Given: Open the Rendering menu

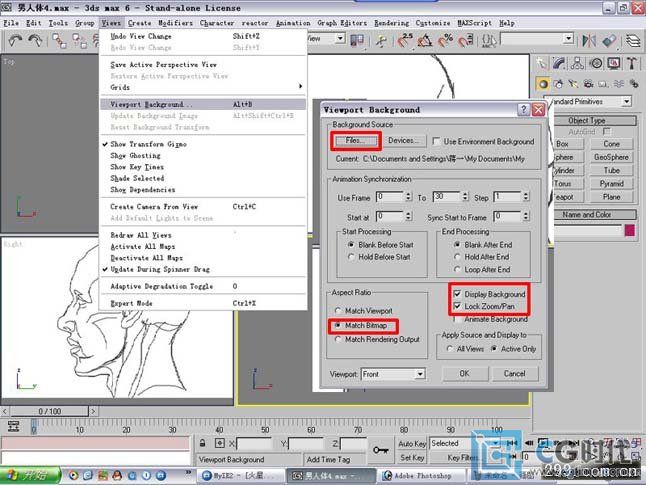Looking at the screenshot, I should pos(391,23).
